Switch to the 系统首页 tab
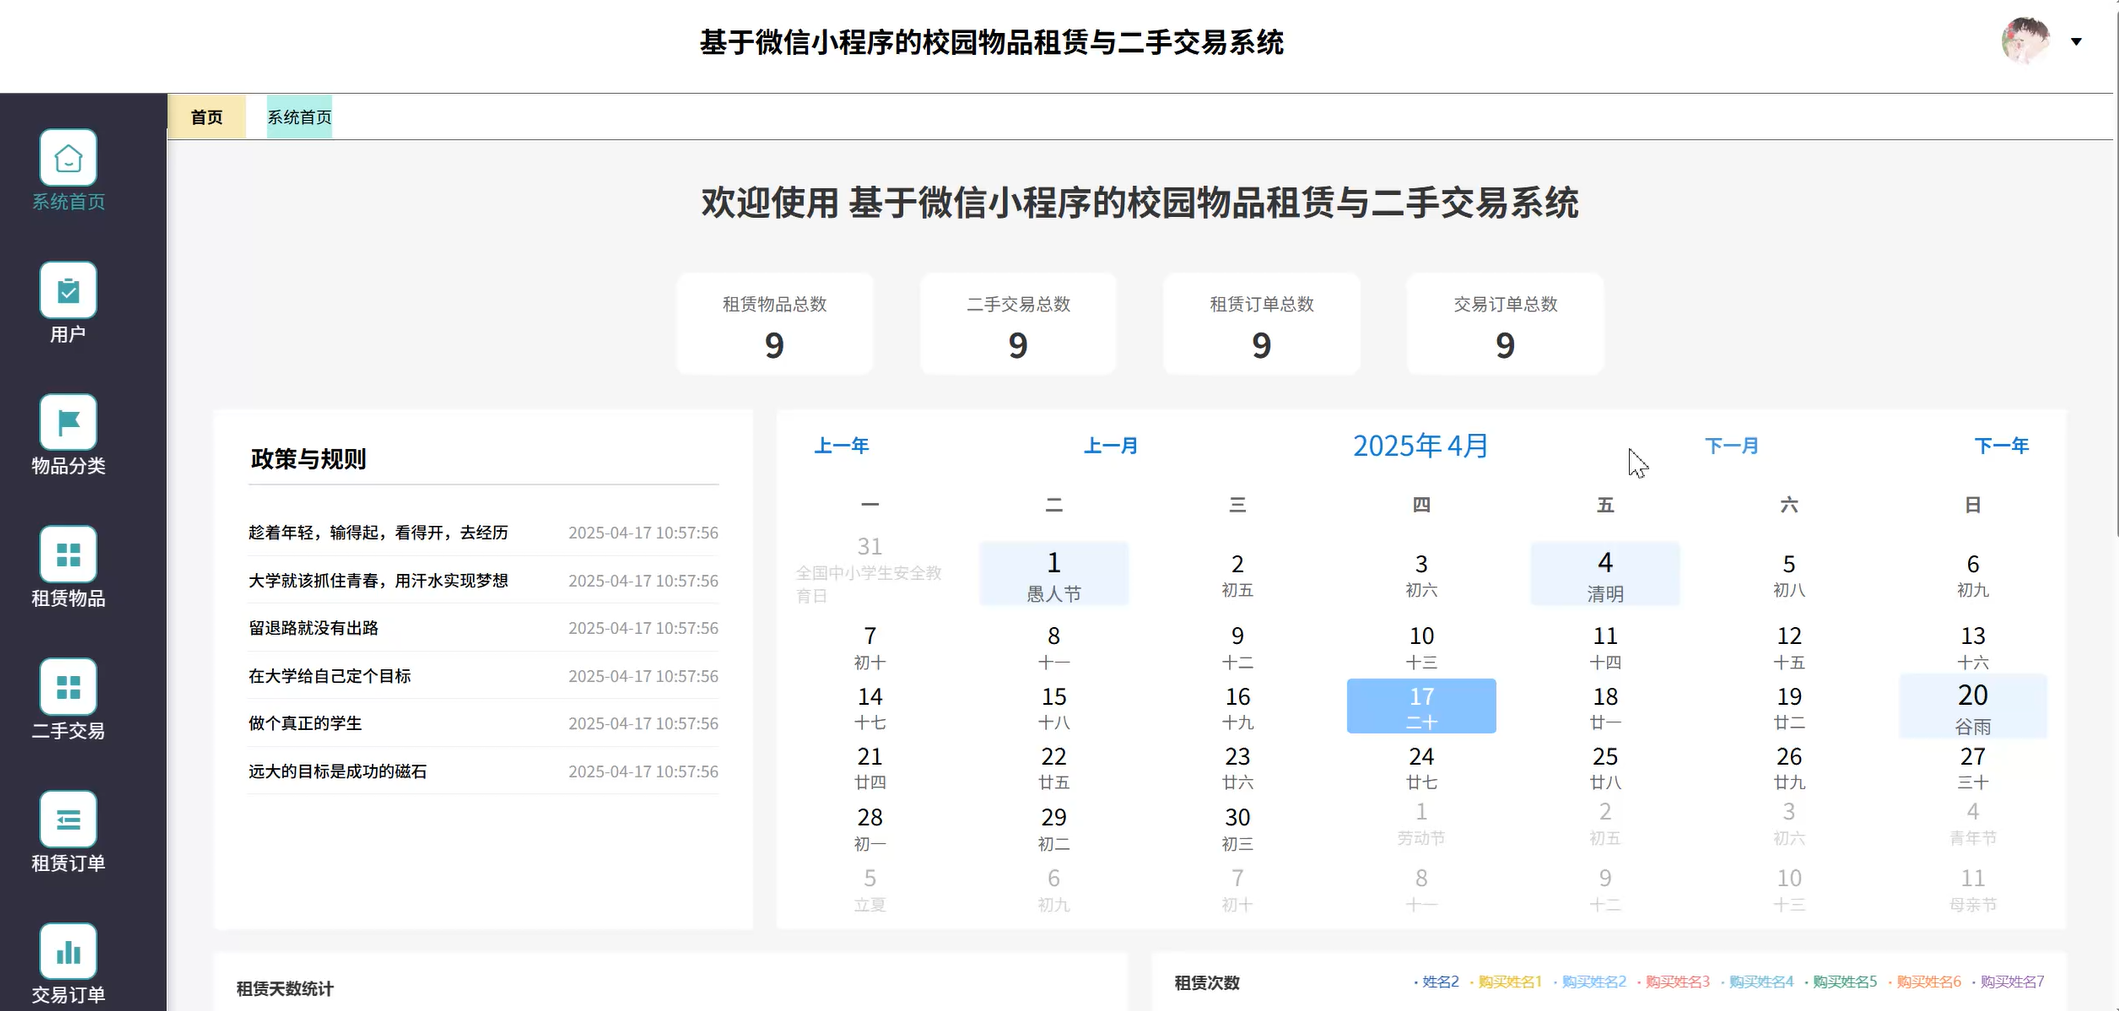 coord(299,117)
